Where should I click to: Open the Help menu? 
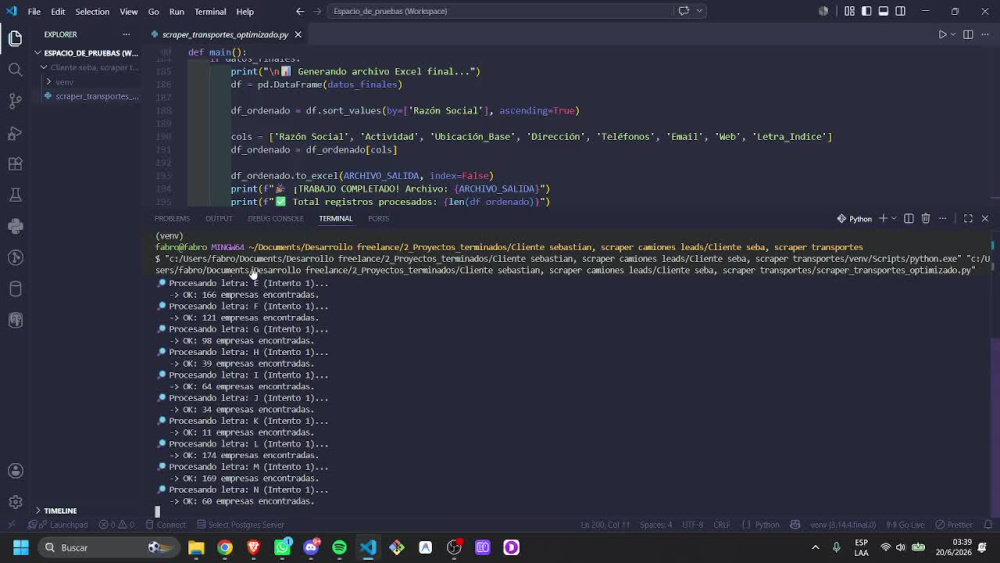(245, 11)
